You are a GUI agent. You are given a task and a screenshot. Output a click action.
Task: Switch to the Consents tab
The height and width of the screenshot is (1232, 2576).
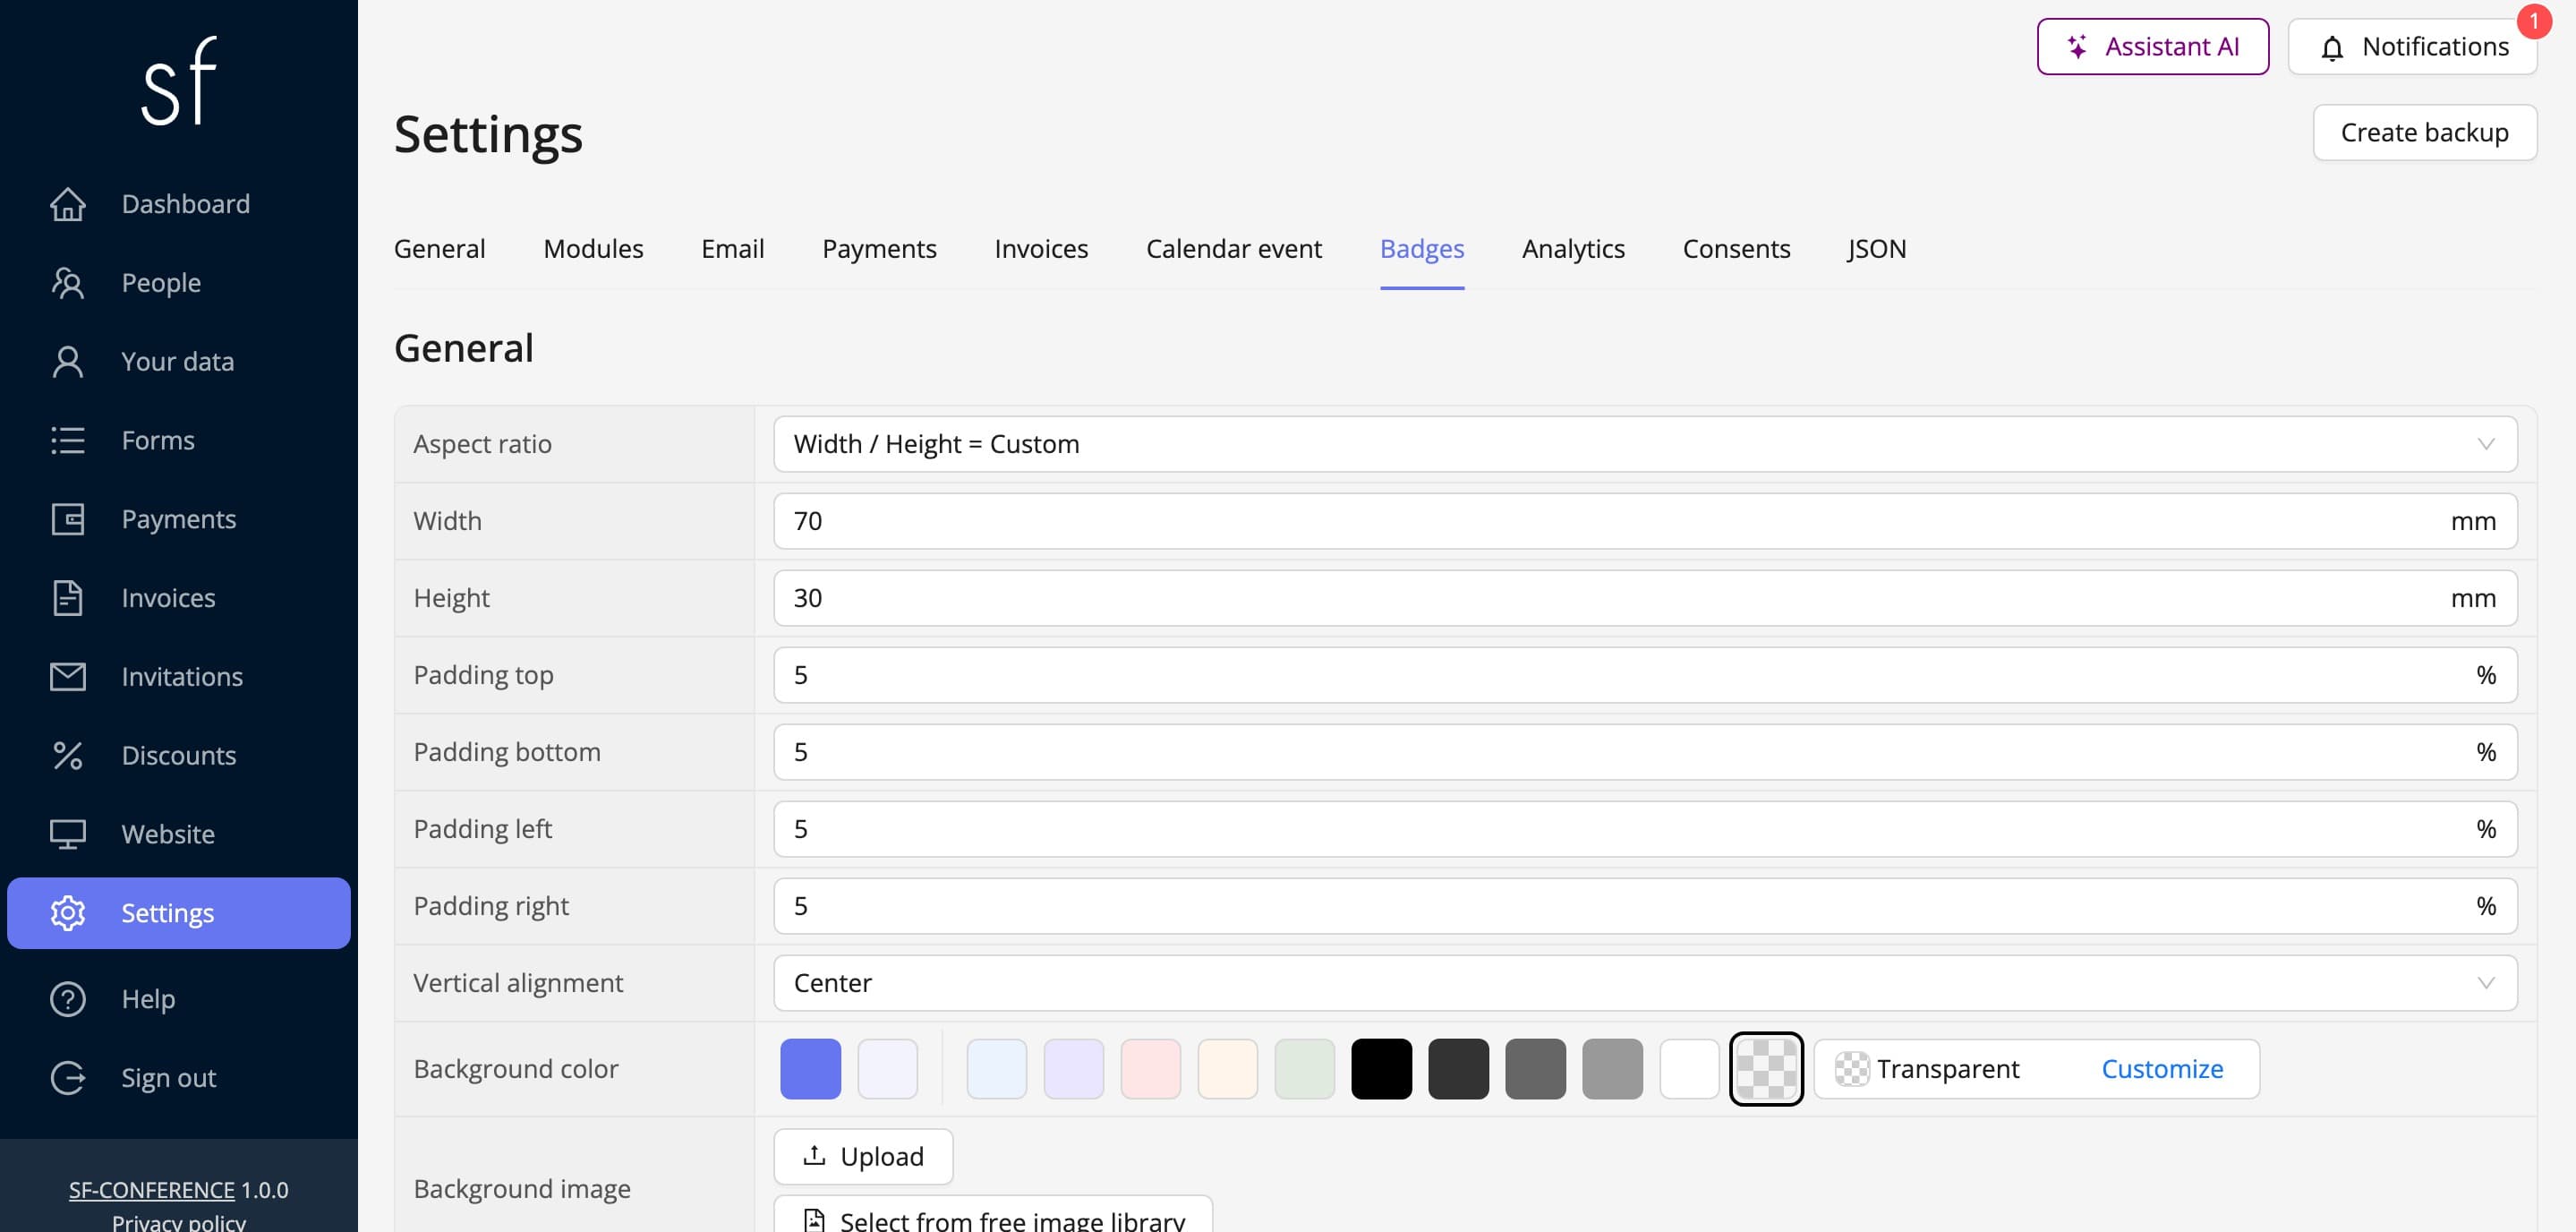point(1736,248)
